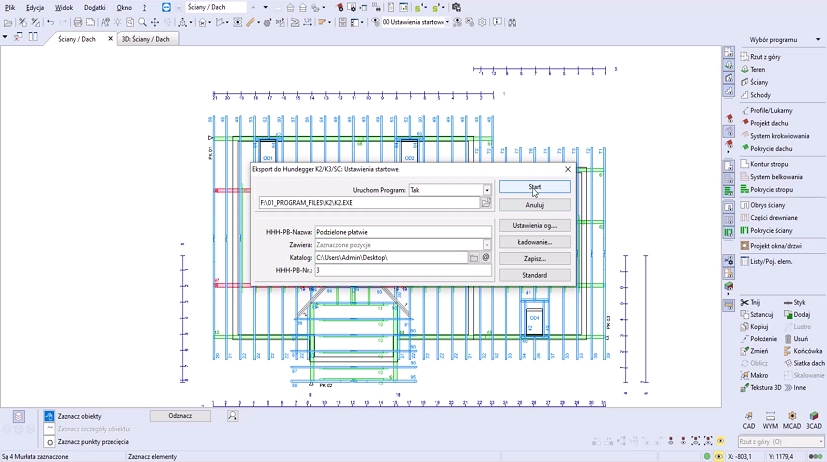Click the search icon next to Odznacz
Screen dimensions: 827x462
[x=232, y=416]
